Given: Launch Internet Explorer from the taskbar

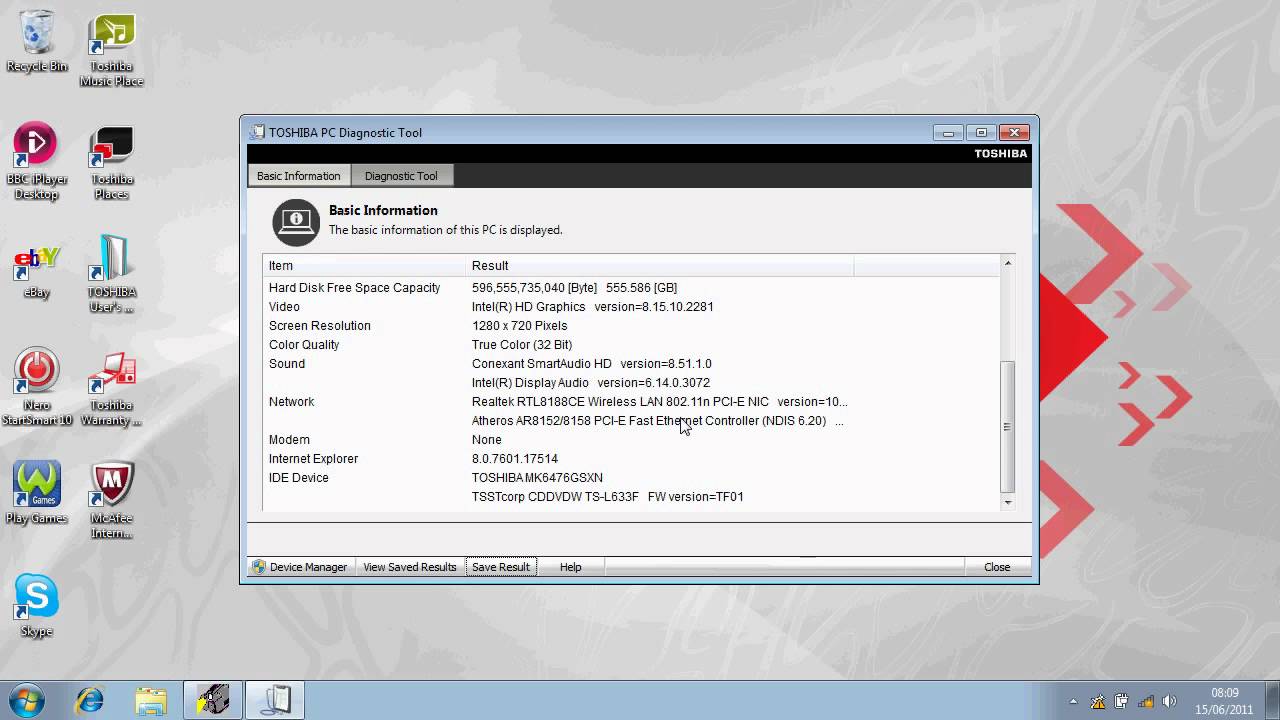Looking at the screenshot, I should [x=90, y=699].
